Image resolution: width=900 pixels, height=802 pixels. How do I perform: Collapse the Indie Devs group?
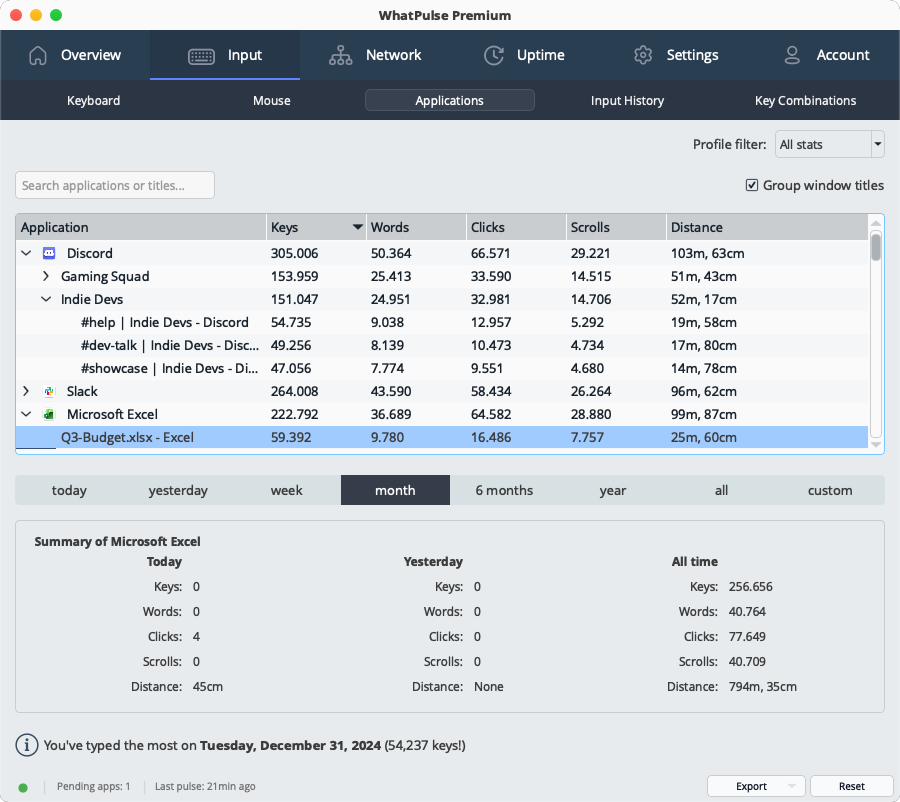point(46,299)
